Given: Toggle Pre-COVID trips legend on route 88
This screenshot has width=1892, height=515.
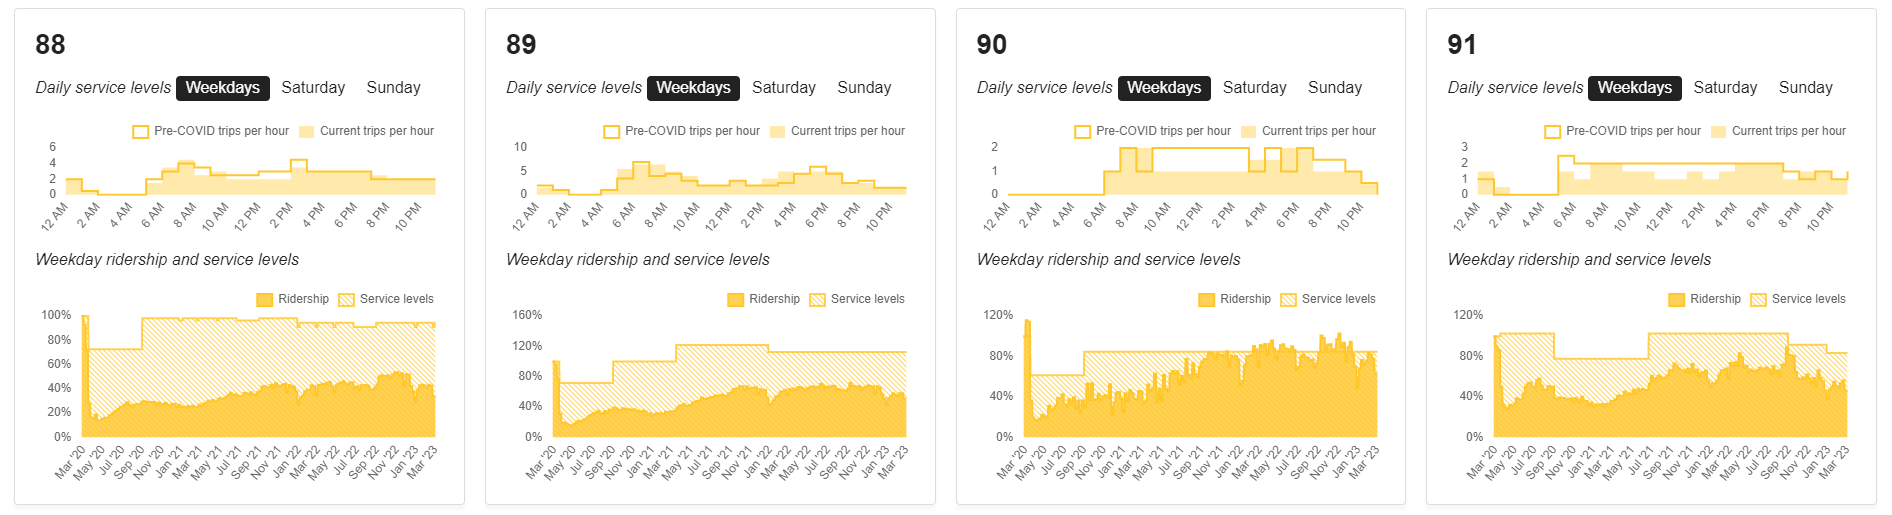Looking at the screenshot, I should (x=141, y=132).
